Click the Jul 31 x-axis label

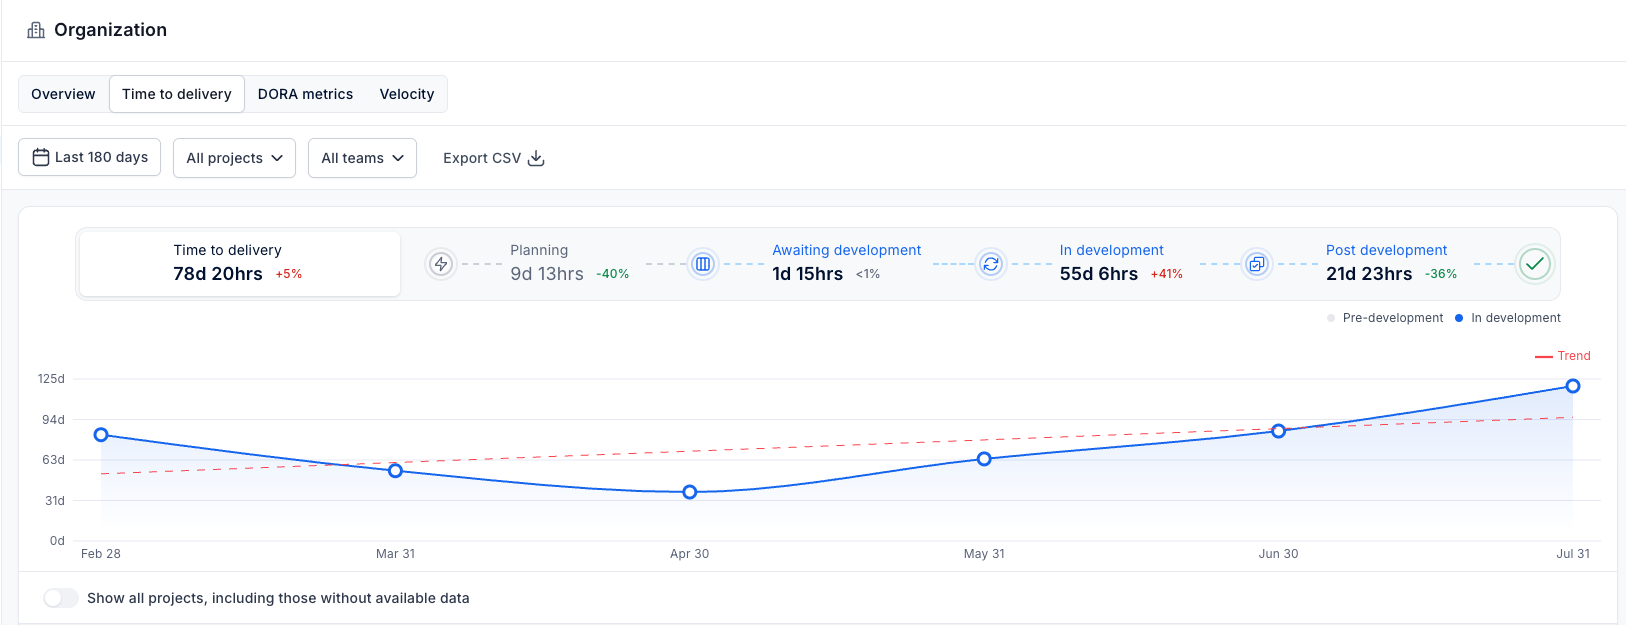tap(1573, 554)
